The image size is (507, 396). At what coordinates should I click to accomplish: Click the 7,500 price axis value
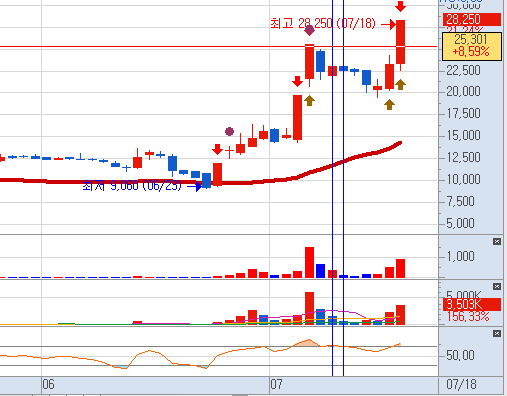(460, 201)
